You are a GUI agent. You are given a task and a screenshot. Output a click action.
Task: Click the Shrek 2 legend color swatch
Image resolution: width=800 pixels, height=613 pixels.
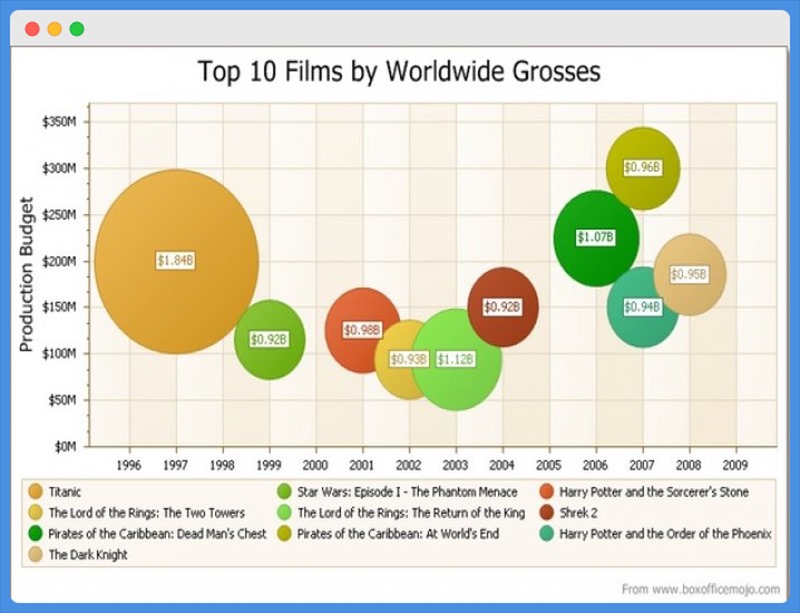(547, 513)
